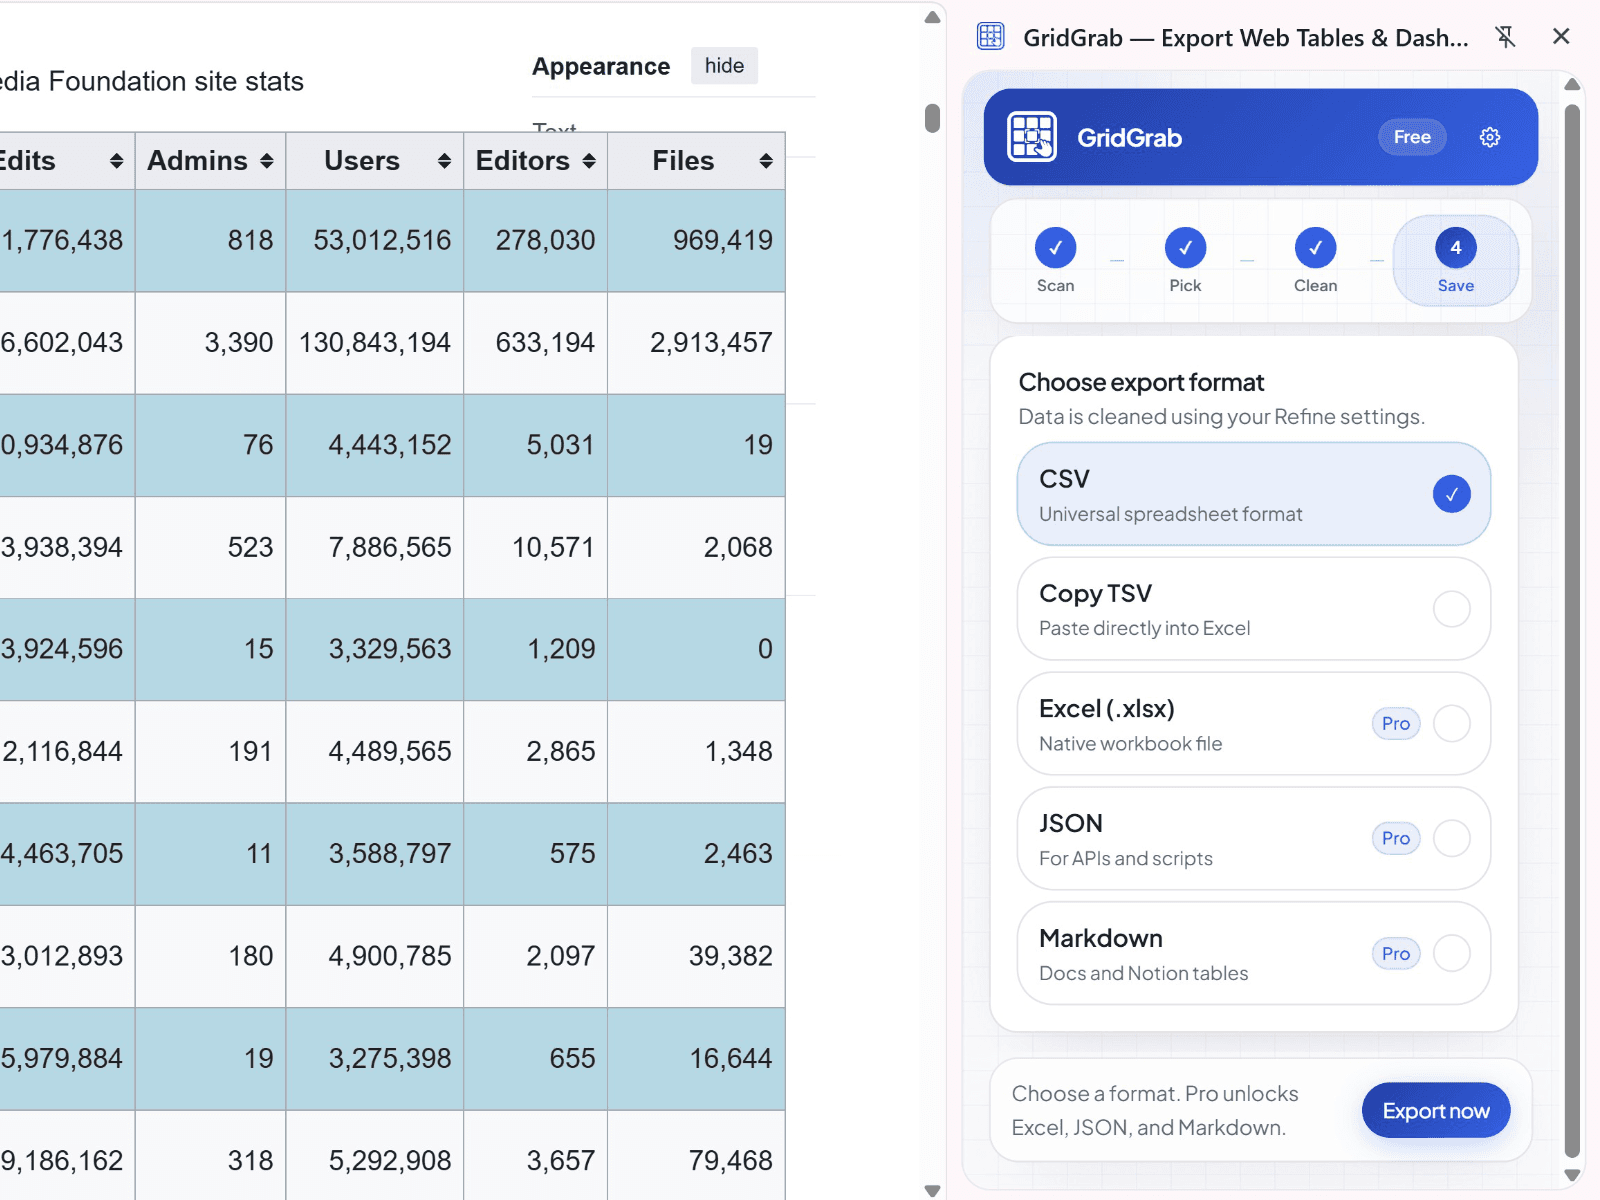Image resolution: width=1600 pixels, height=1200 pixels.
Task: Go to the Scan step
Action: click(x=1055, y=260)
